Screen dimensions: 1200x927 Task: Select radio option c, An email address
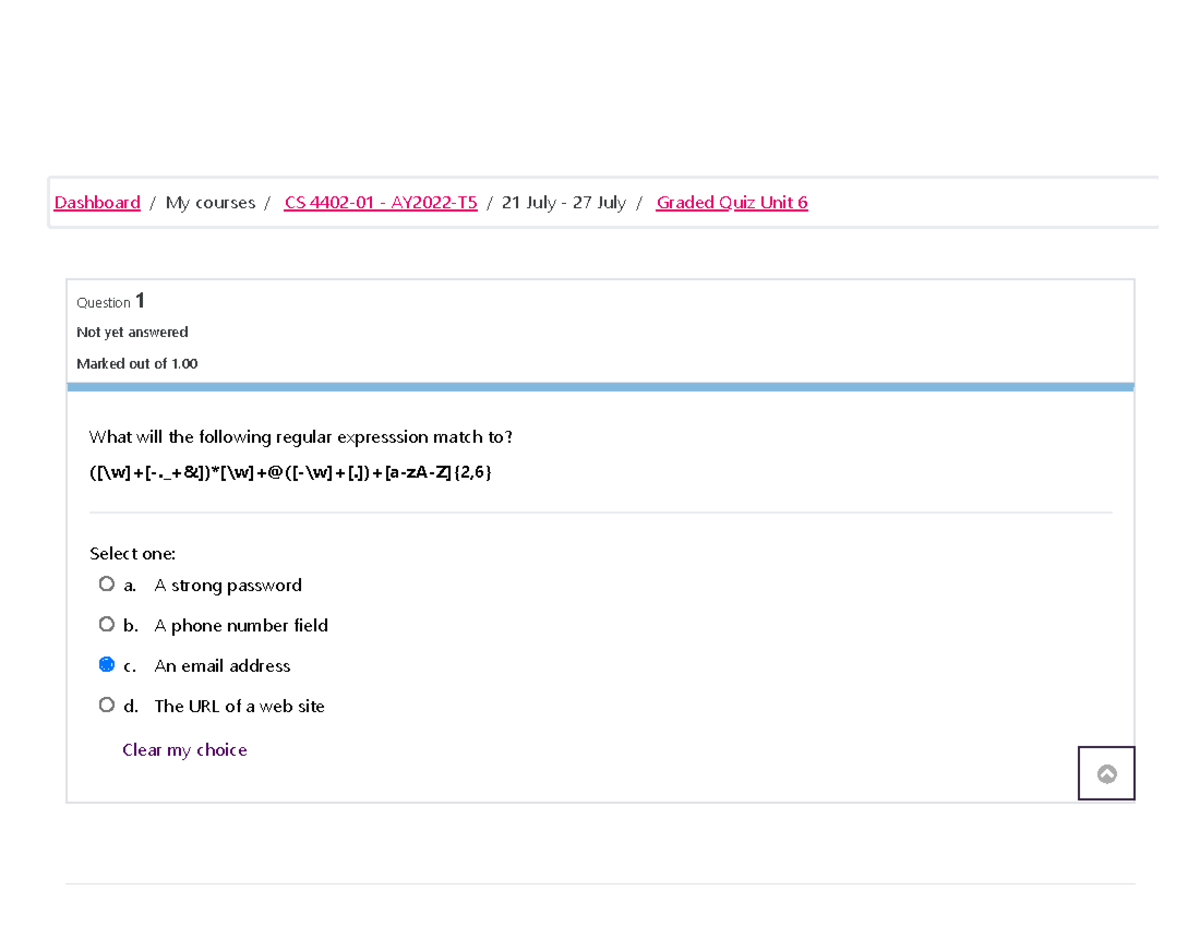click(x=107, y=664)
